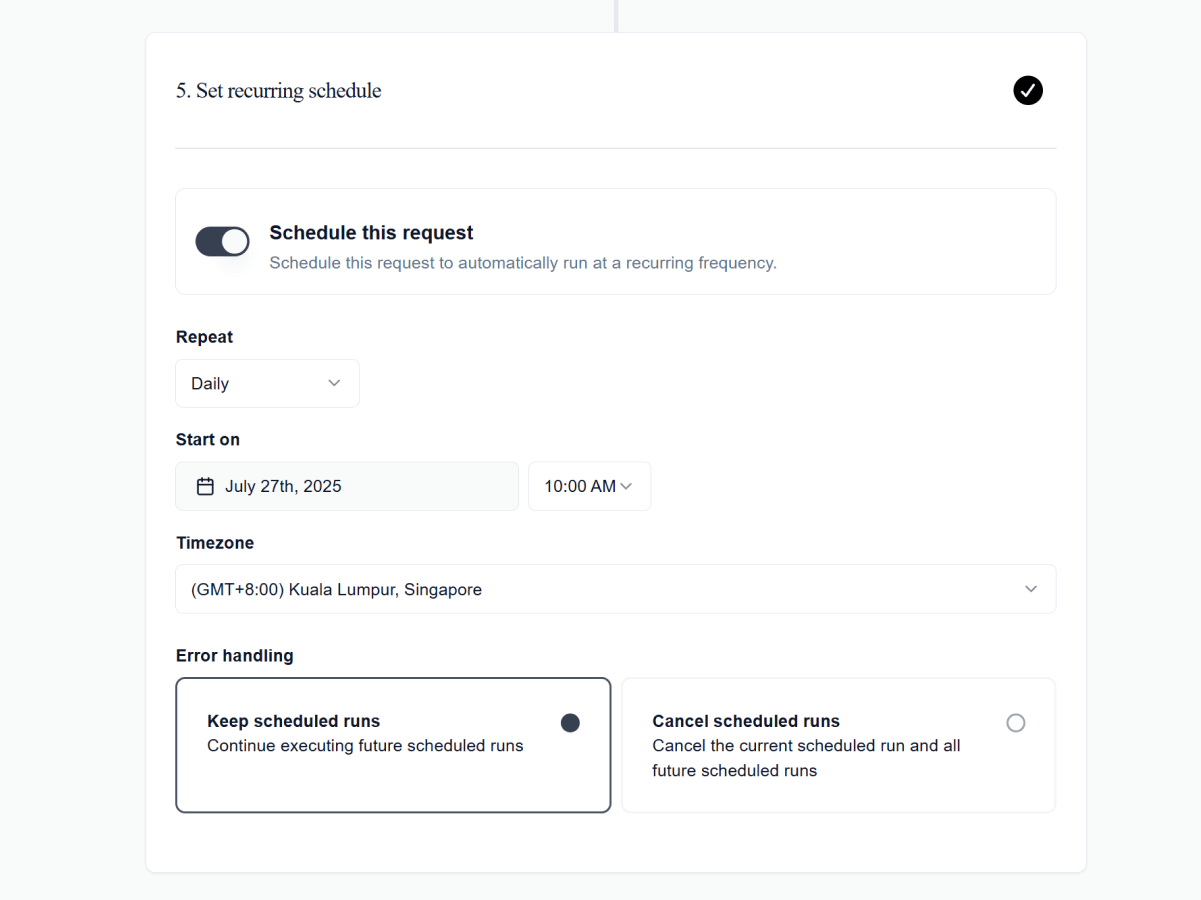Click the Continue executing future scheduled runs description
This screenshot has width=1201, height=900.
pos(365,746)
